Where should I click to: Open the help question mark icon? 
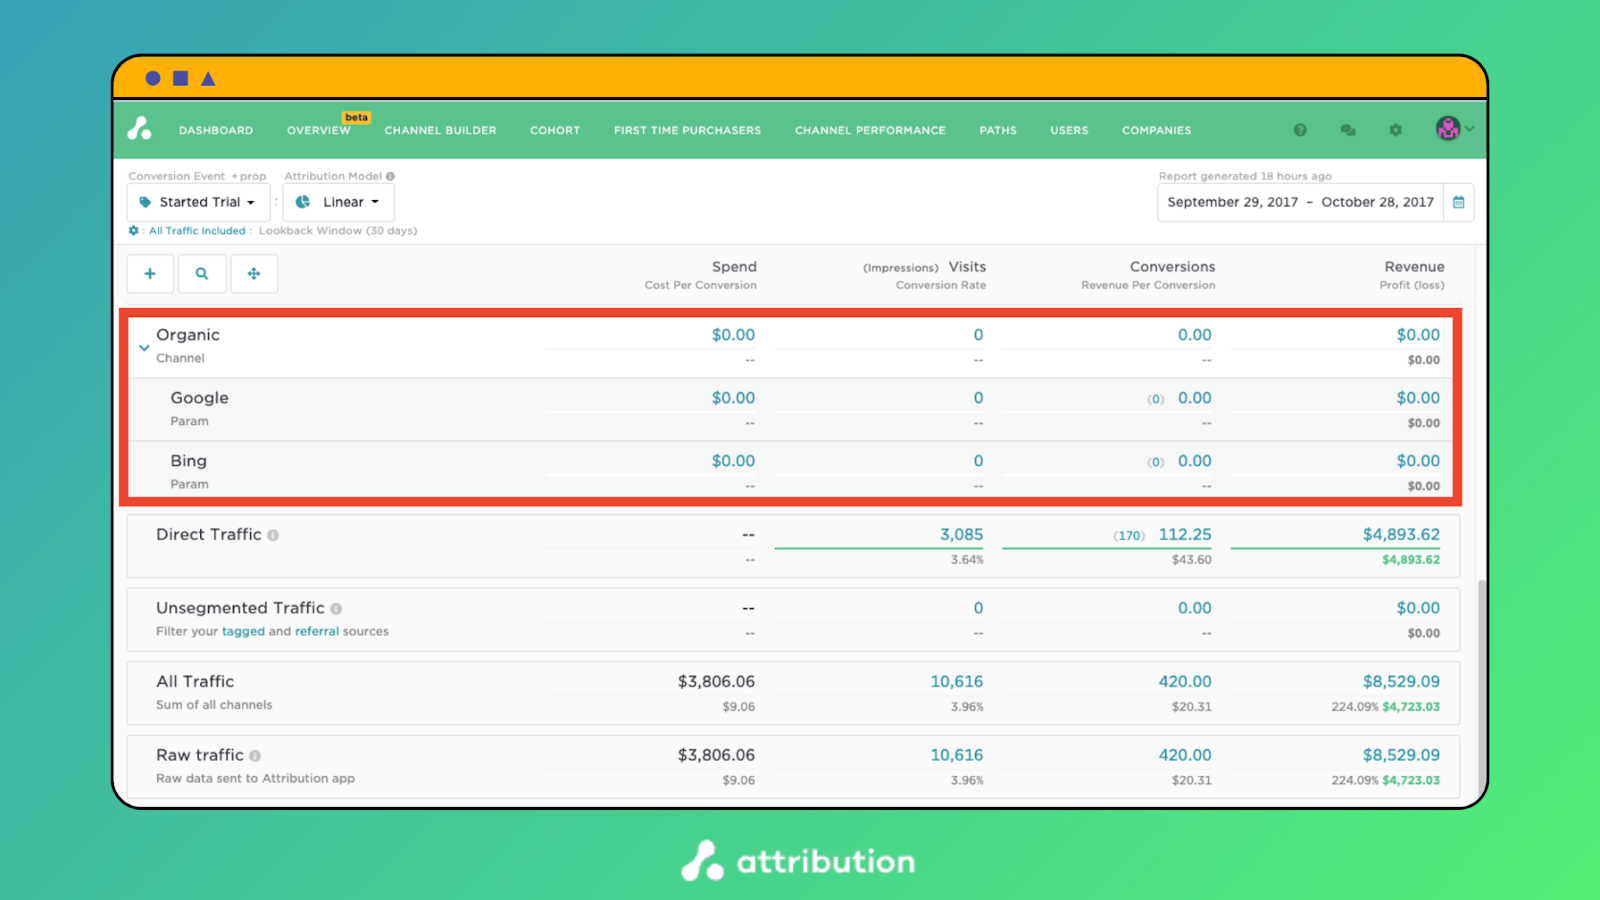pos(1300,130)
